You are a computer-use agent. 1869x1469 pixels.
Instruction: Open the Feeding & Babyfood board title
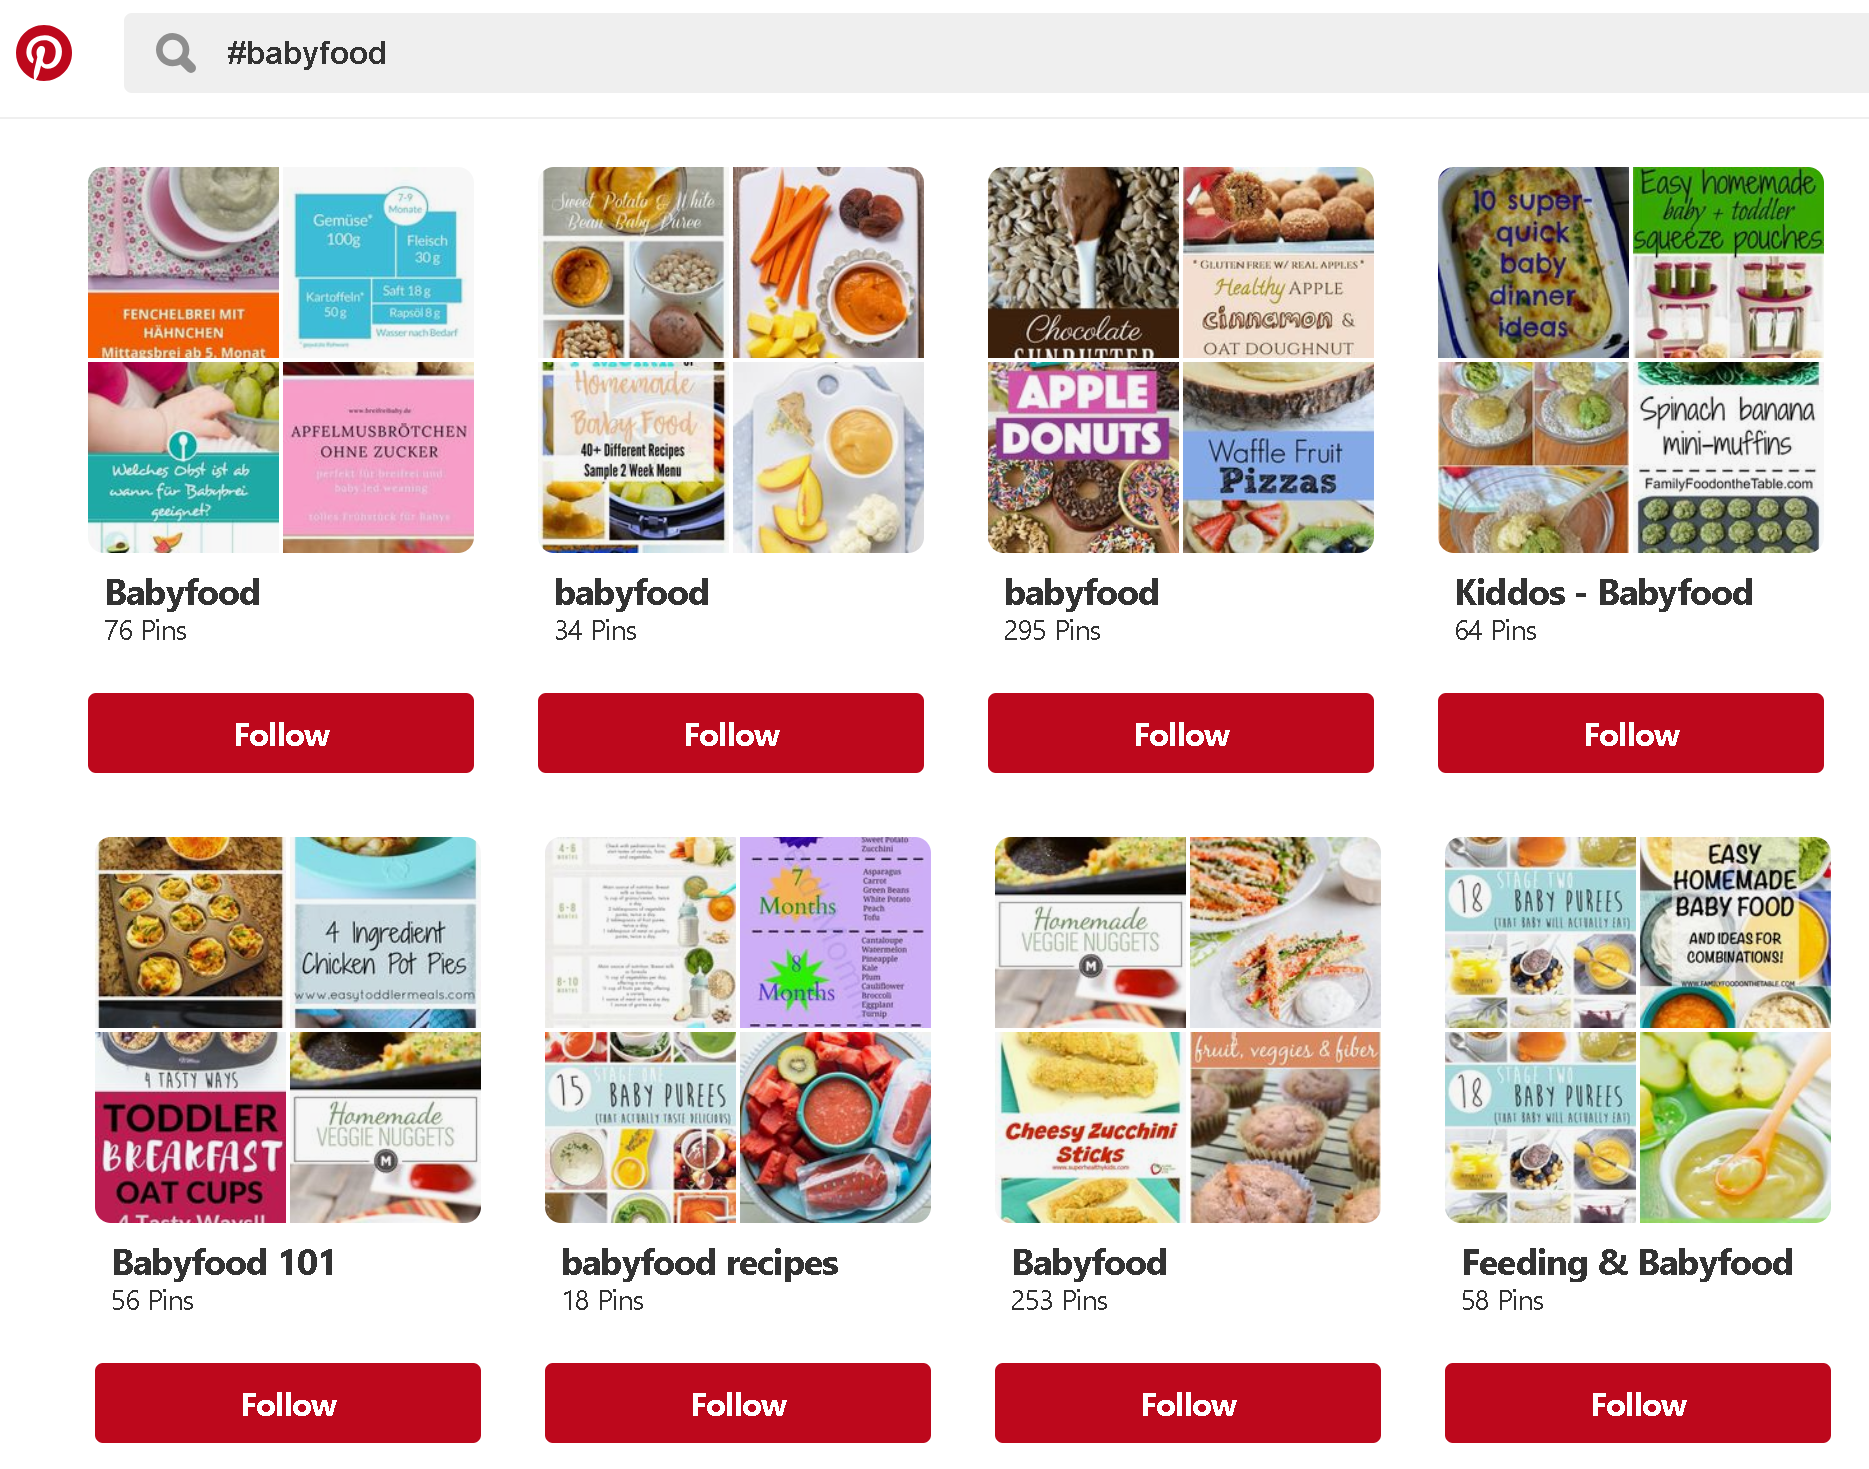point(1627,1262)
